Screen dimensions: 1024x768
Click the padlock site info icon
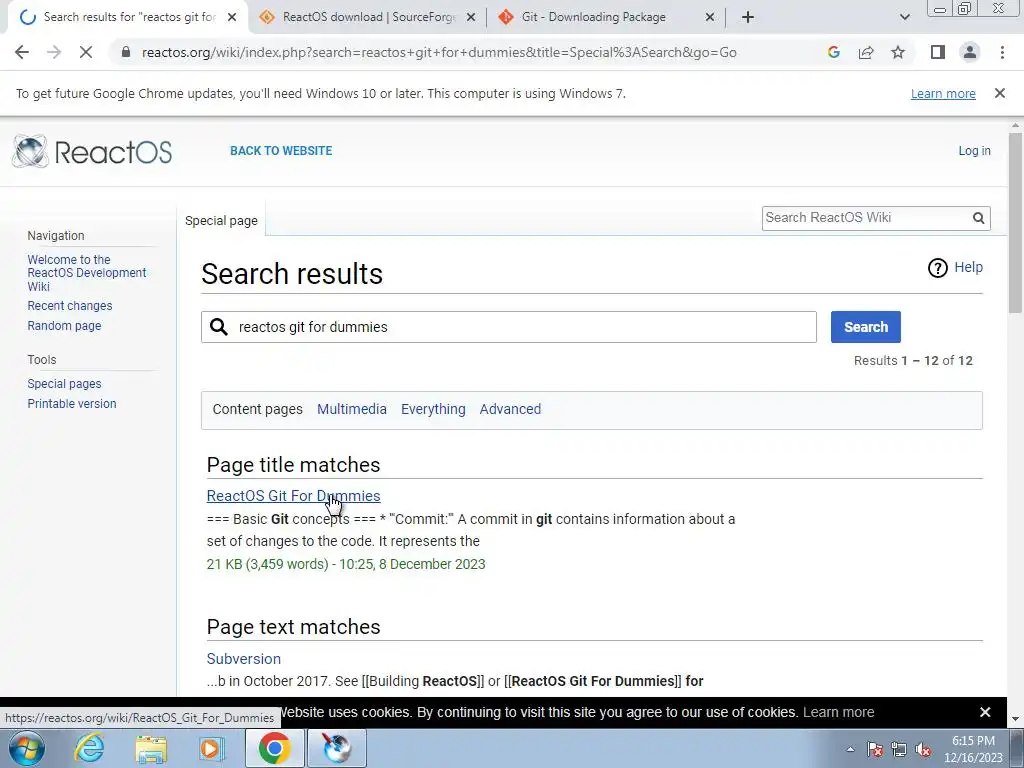point(126,52)
